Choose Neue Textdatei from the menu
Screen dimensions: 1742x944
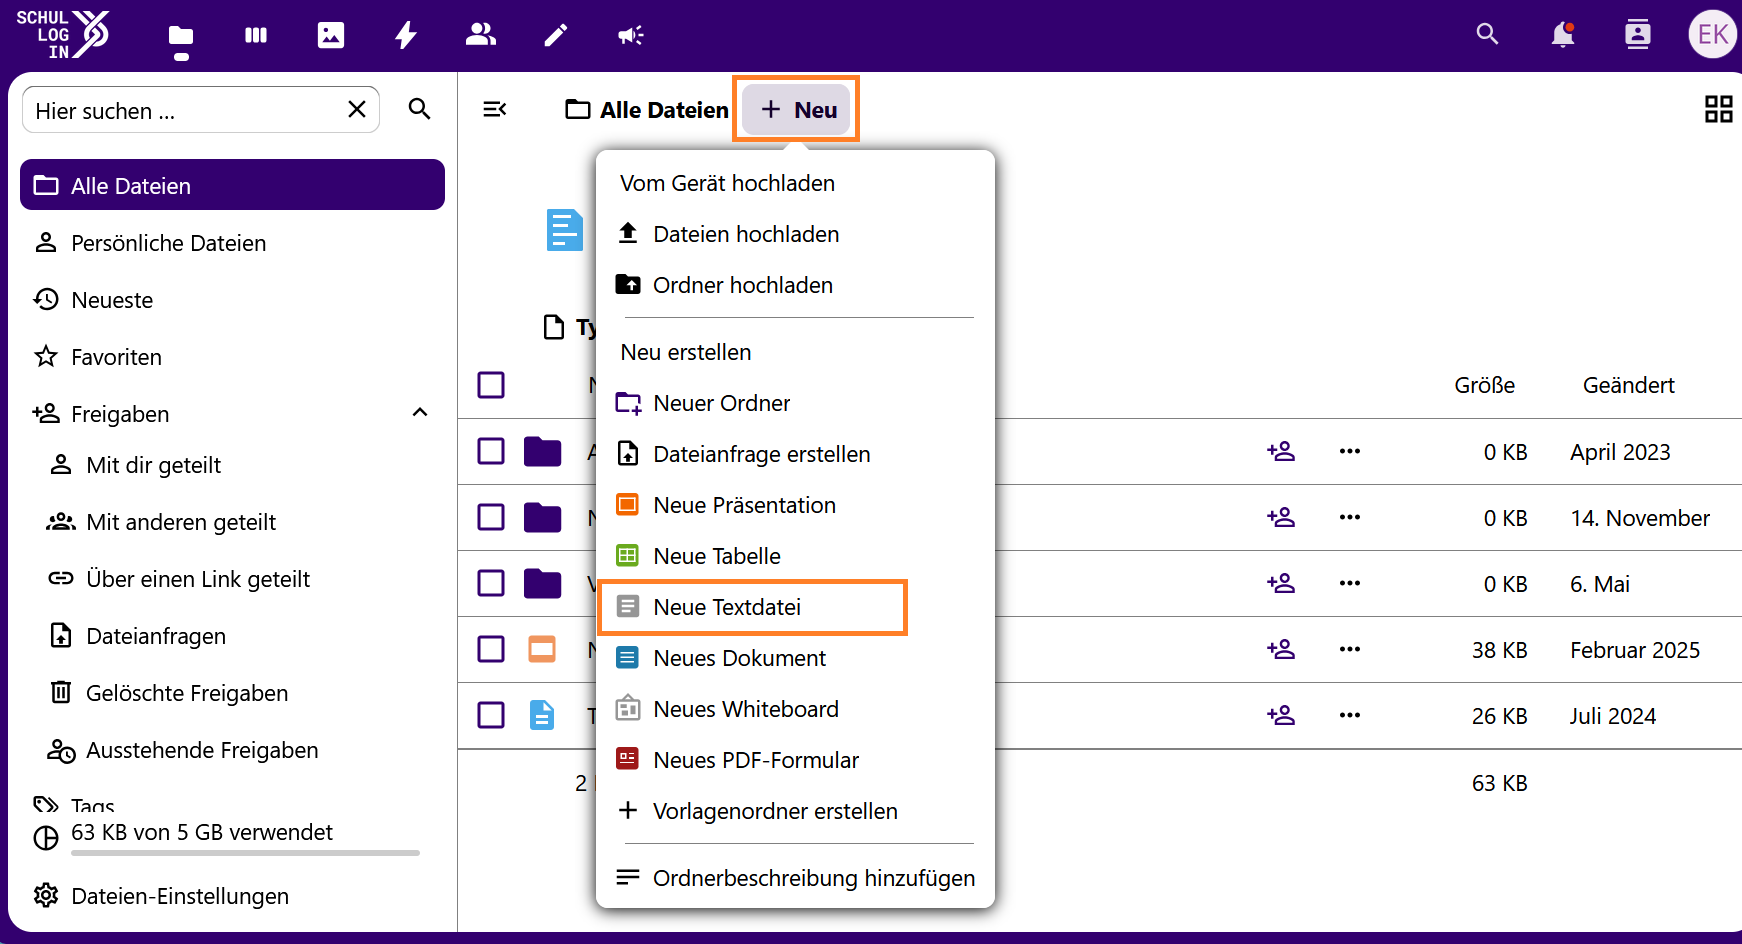tap(727, 607)
